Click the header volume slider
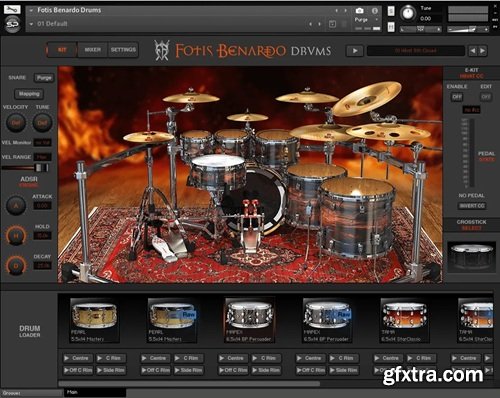Image resolution: width=500 pixels, height=398 pixels. [x=468, y=30]
